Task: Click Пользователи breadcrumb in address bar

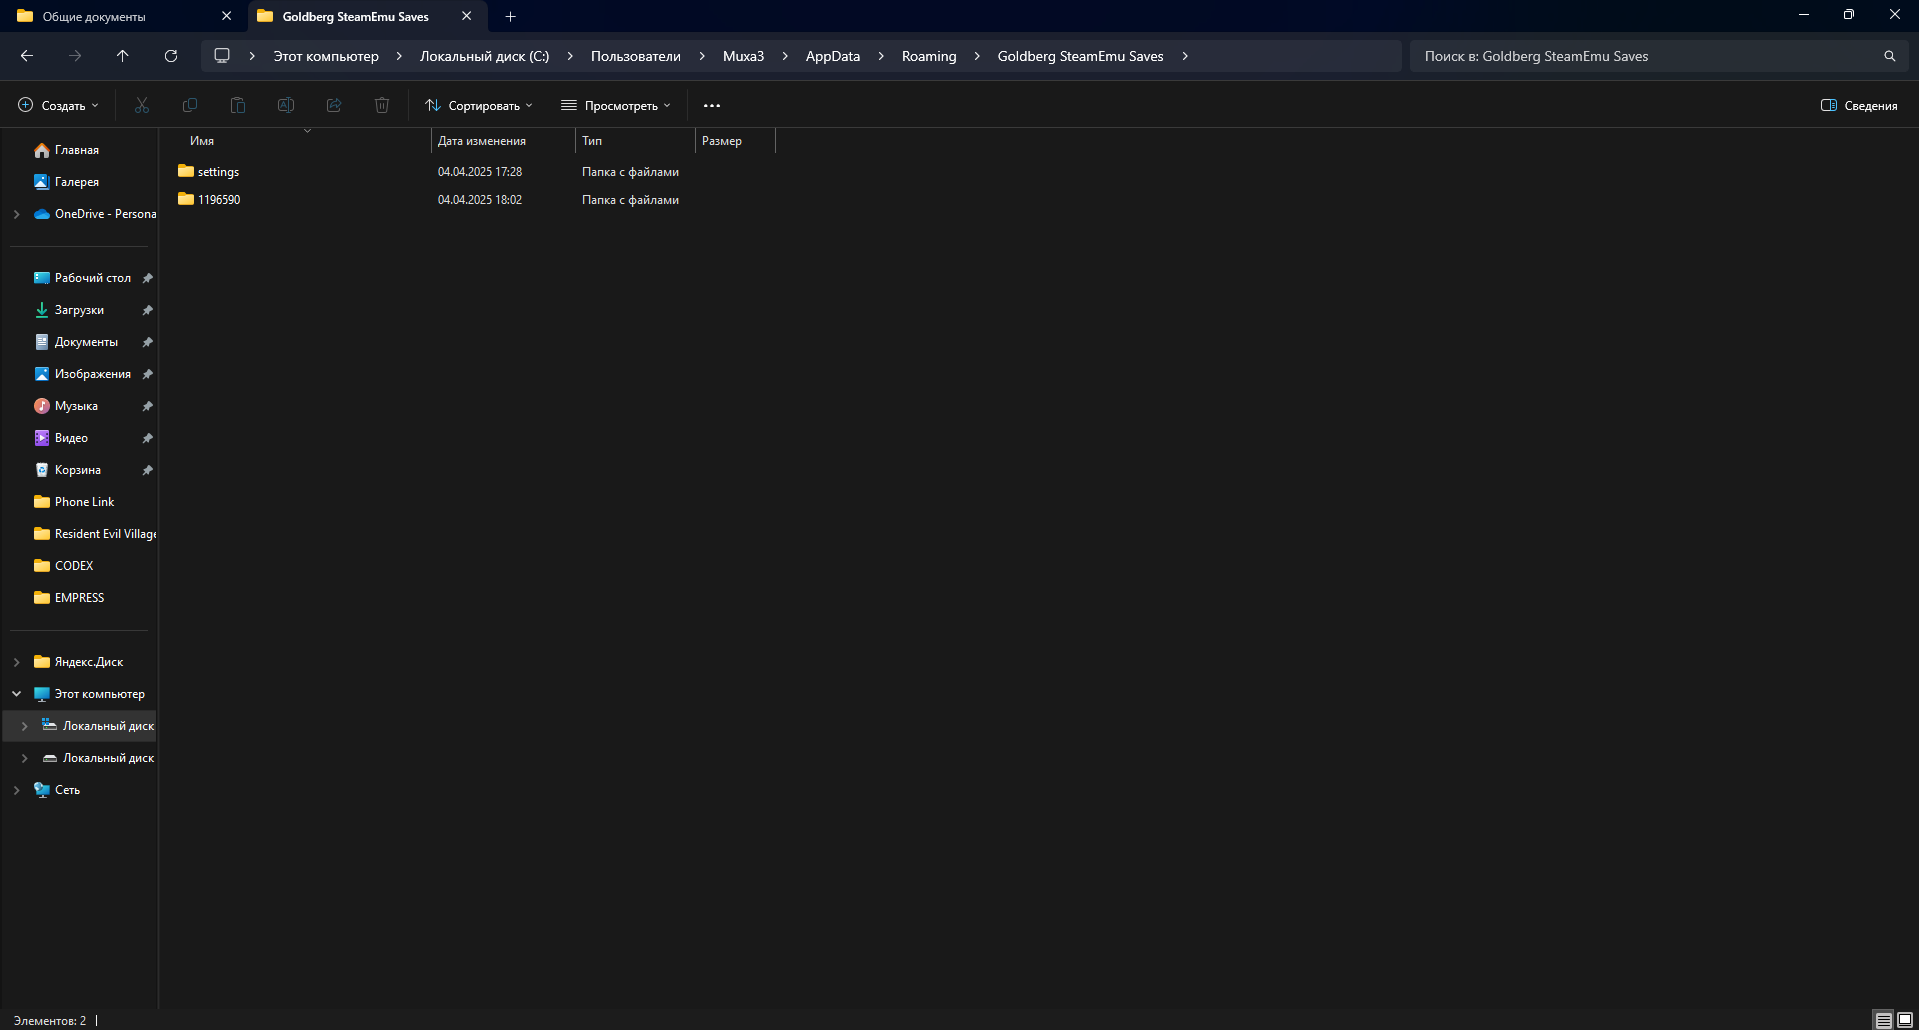Action: pos(636,56)
